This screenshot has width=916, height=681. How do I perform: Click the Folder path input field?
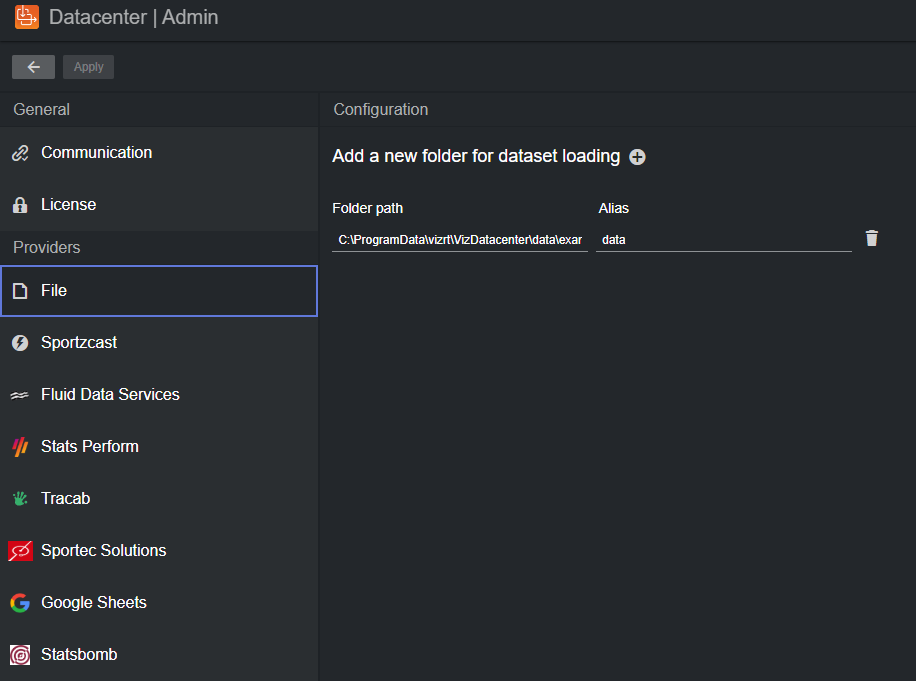[x=460, y=240]
